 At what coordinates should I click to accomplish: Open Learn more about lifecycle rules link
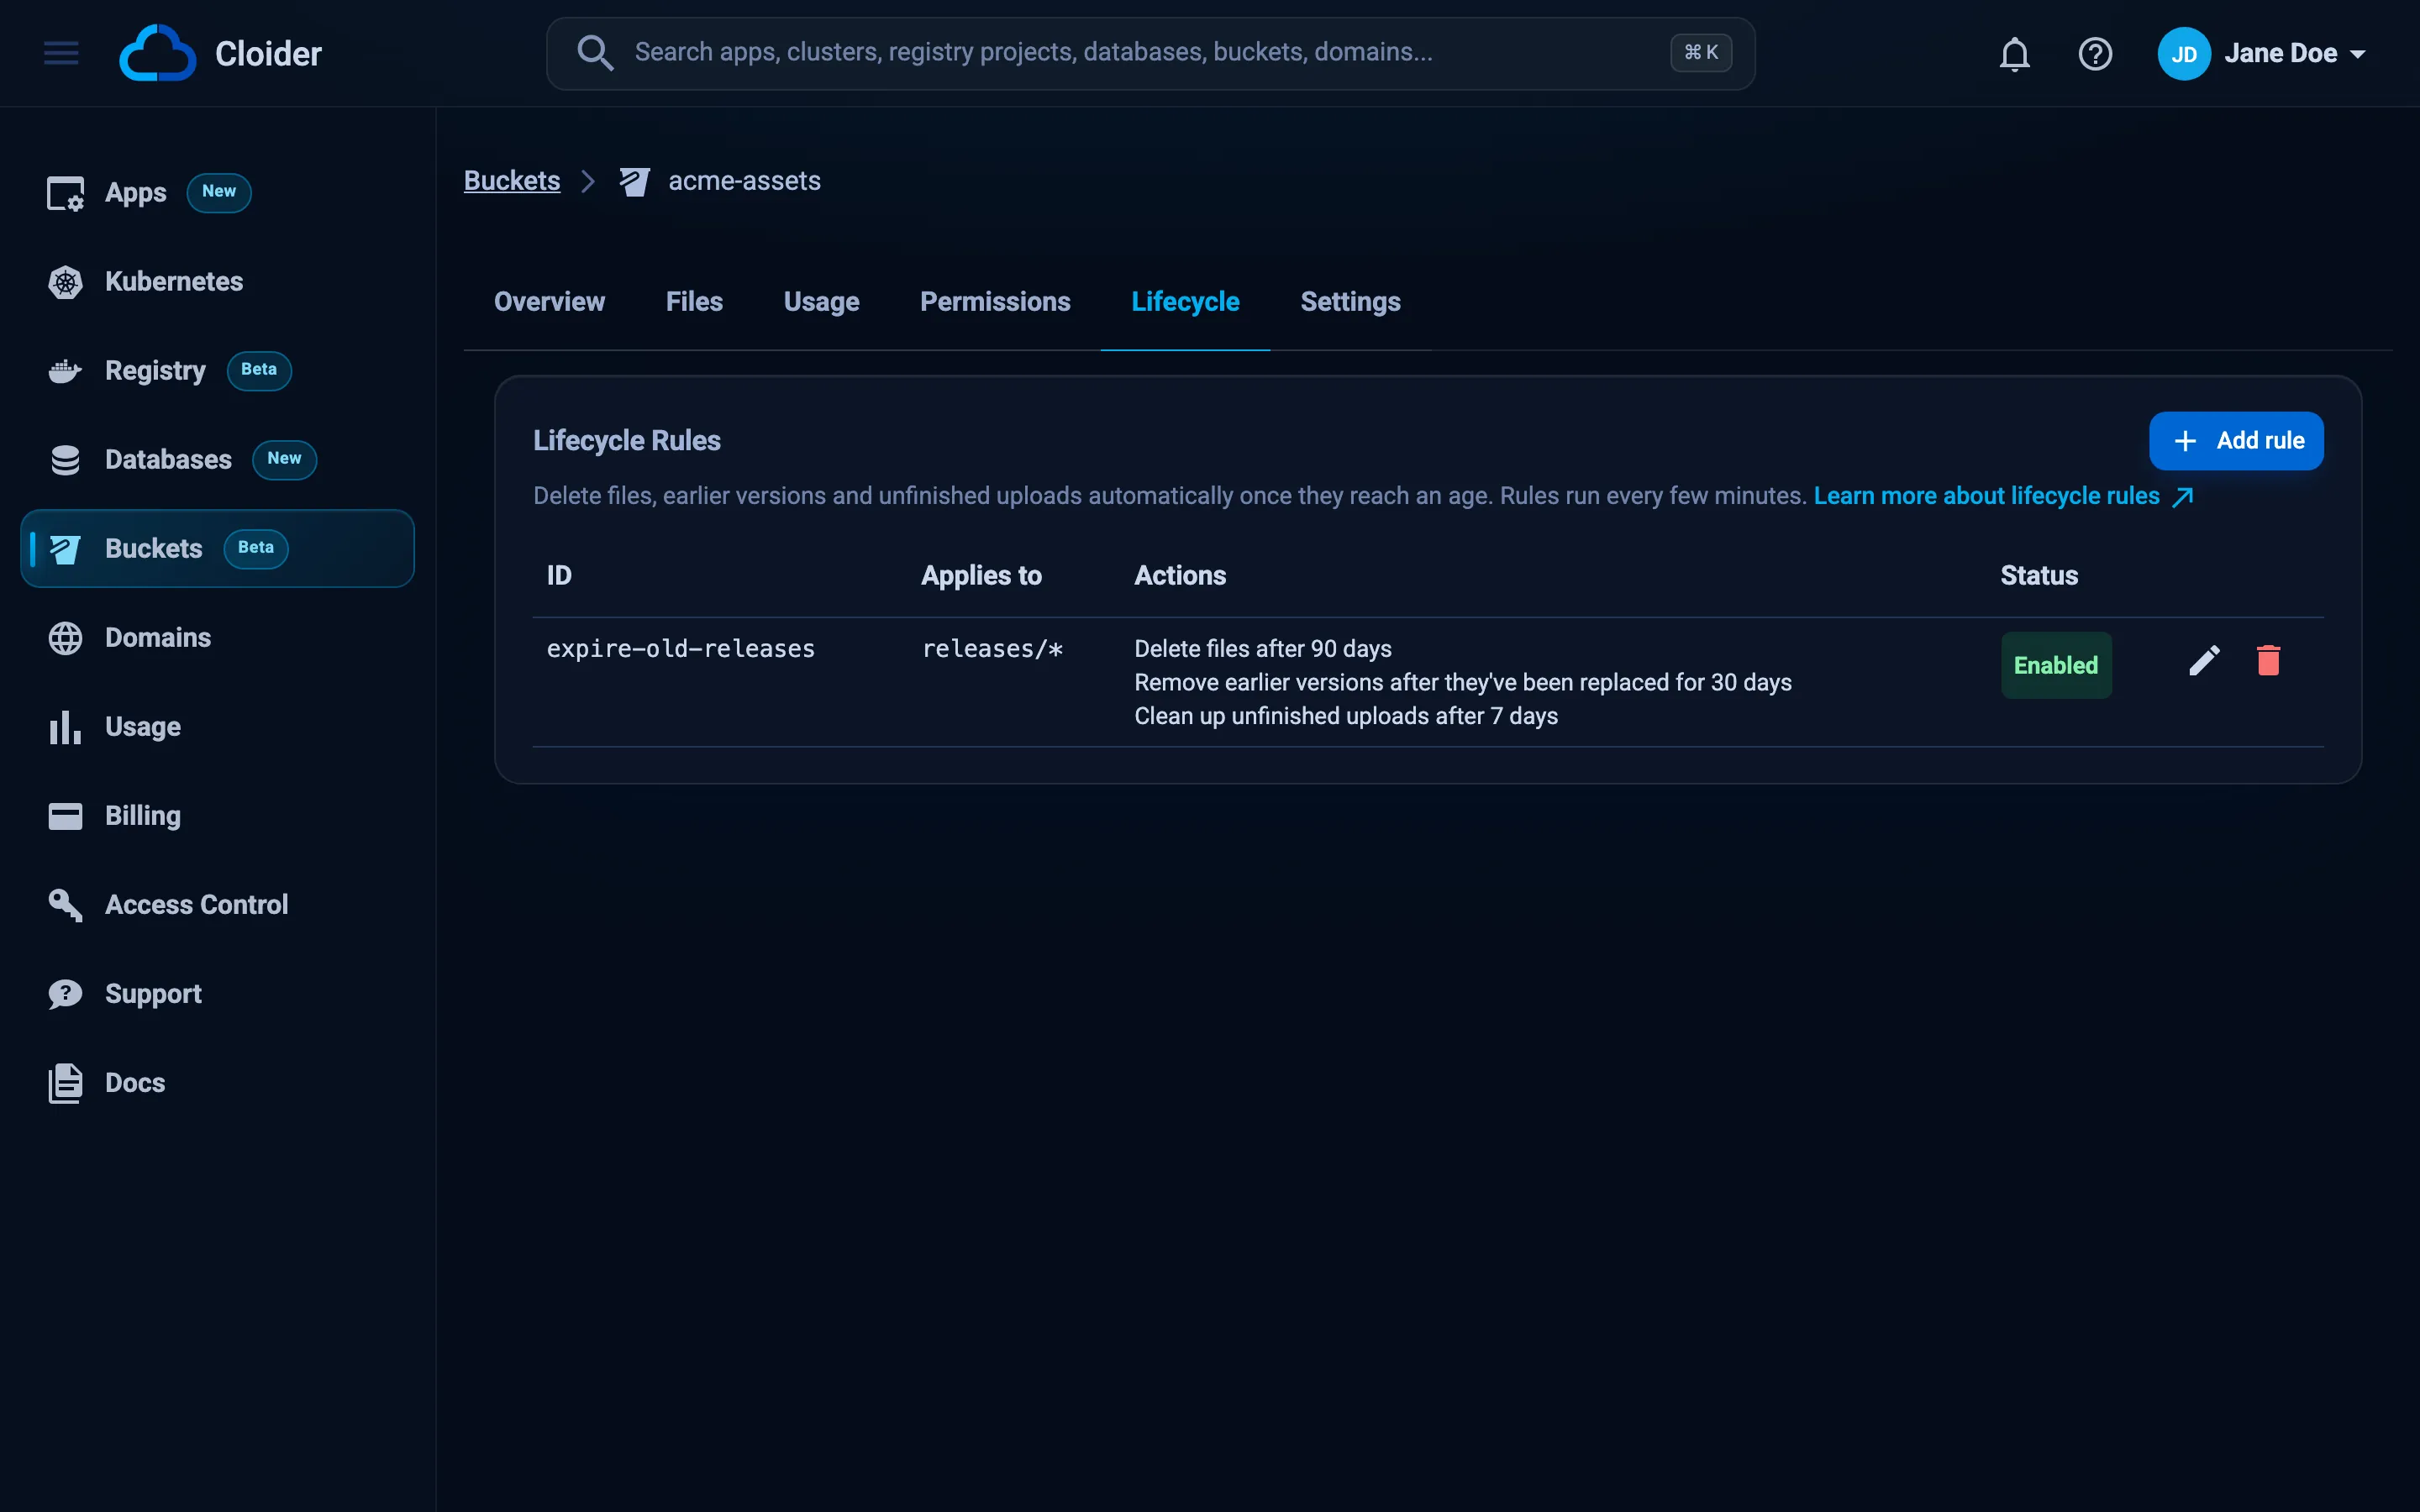(2003, 496)
